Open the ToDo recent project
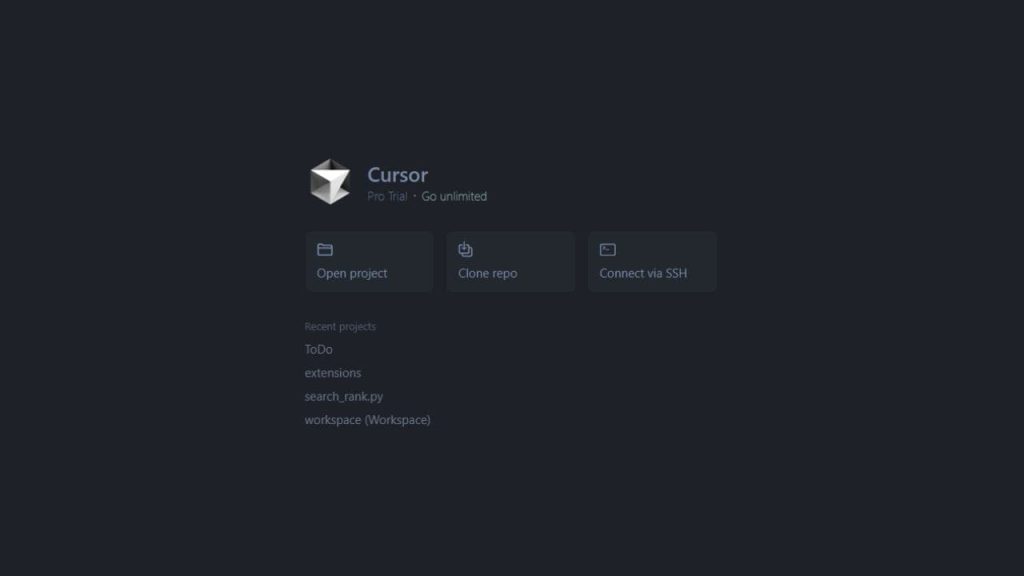The width and height of the screenshot is (1024, 576). [318, 349]
